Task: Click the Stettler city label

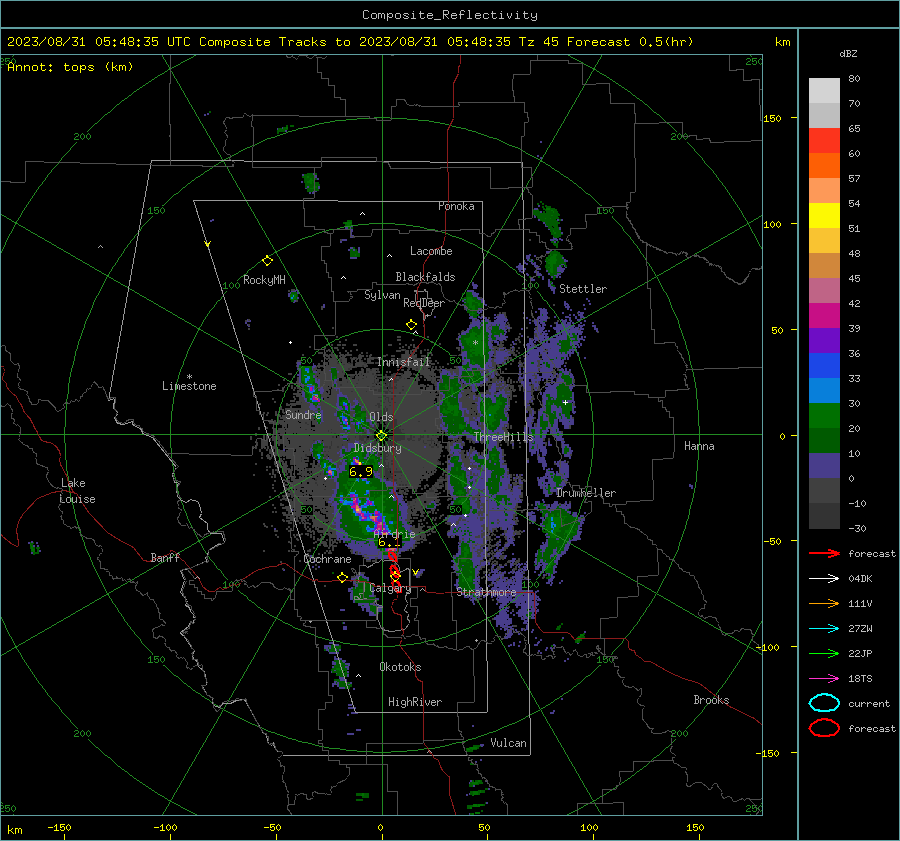Action: (x=583, y=289)
